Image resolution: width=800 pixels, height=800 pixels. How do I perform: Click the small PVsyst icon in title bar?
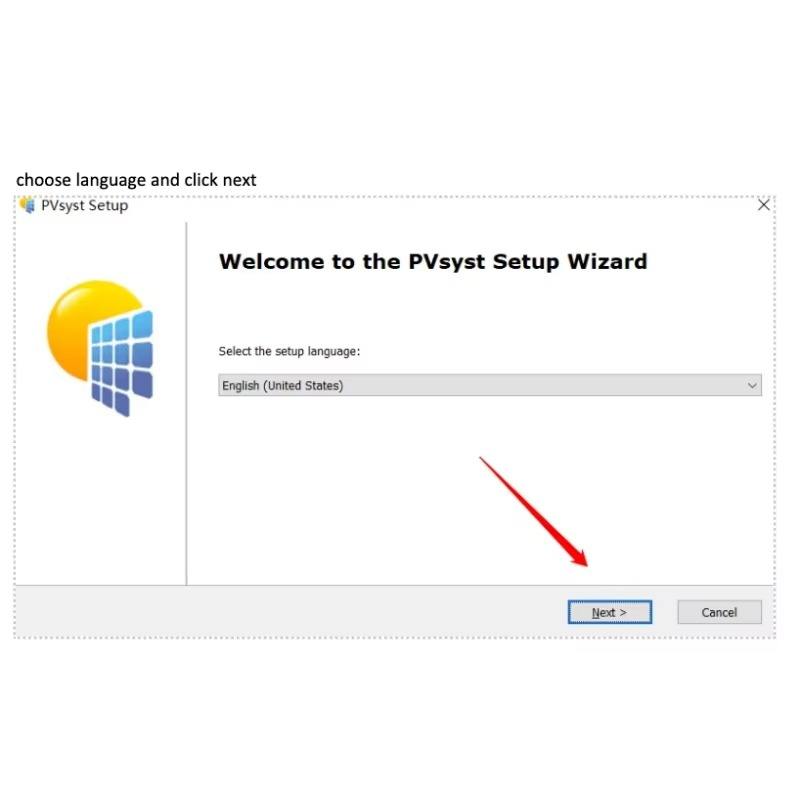coord(28,206)
